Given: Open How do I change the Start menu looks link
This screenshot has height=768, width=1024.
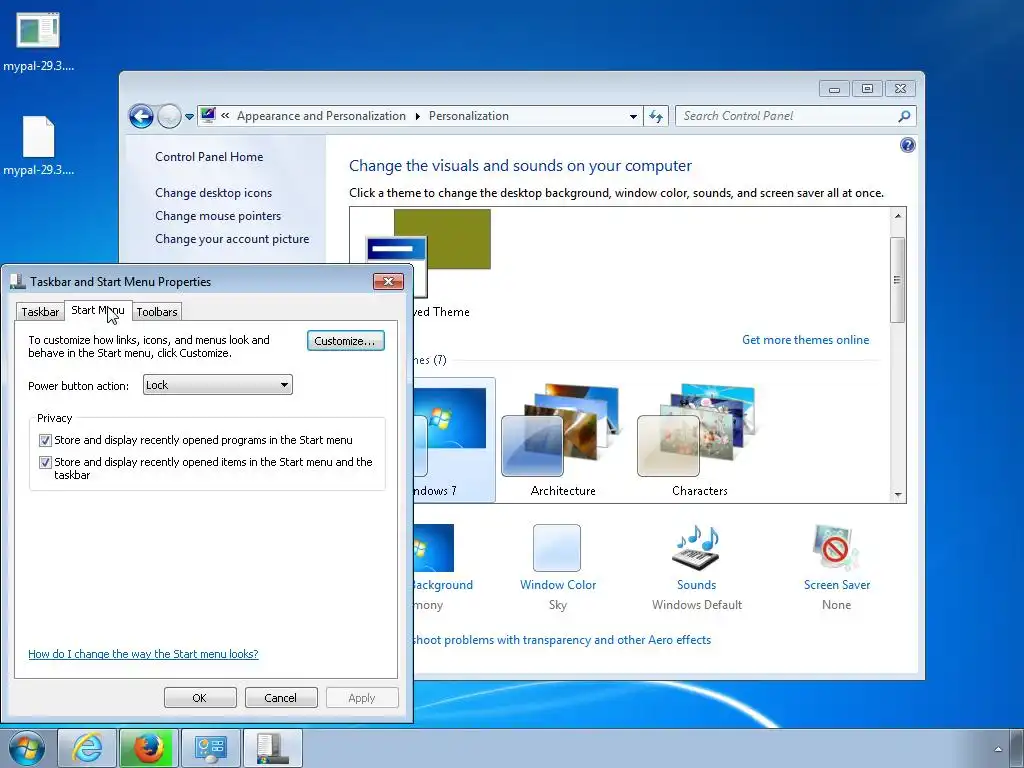Looking at the screenshot, I should 143,654.
